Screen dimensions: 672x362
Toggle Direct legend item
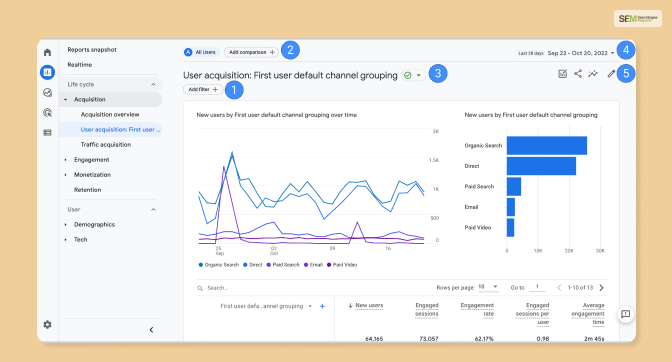pos(252,265)
